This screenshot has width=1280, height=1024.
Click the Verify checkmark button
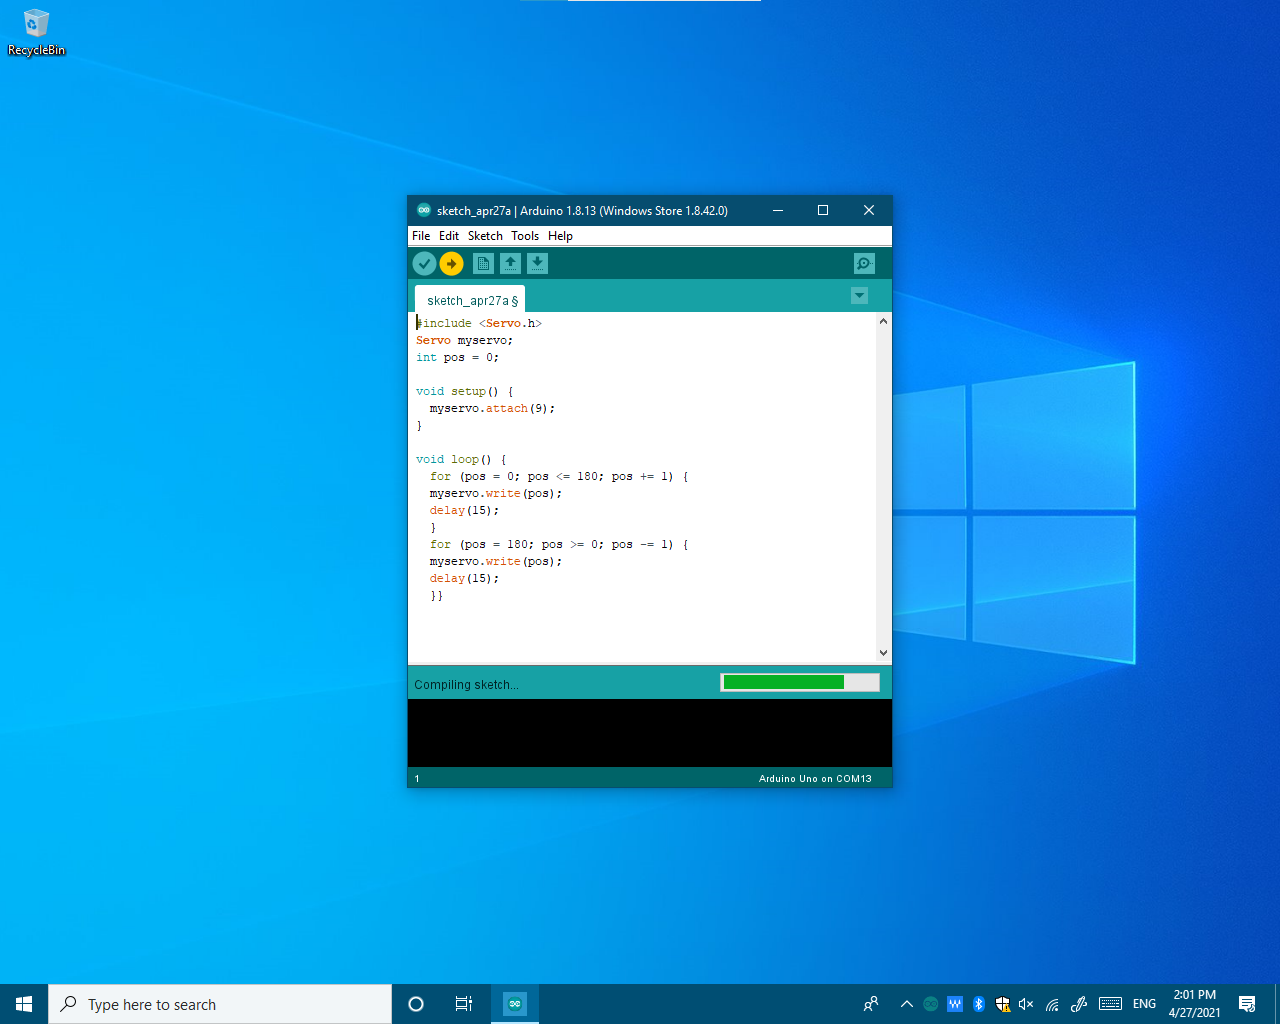click(x=424, y=263)
